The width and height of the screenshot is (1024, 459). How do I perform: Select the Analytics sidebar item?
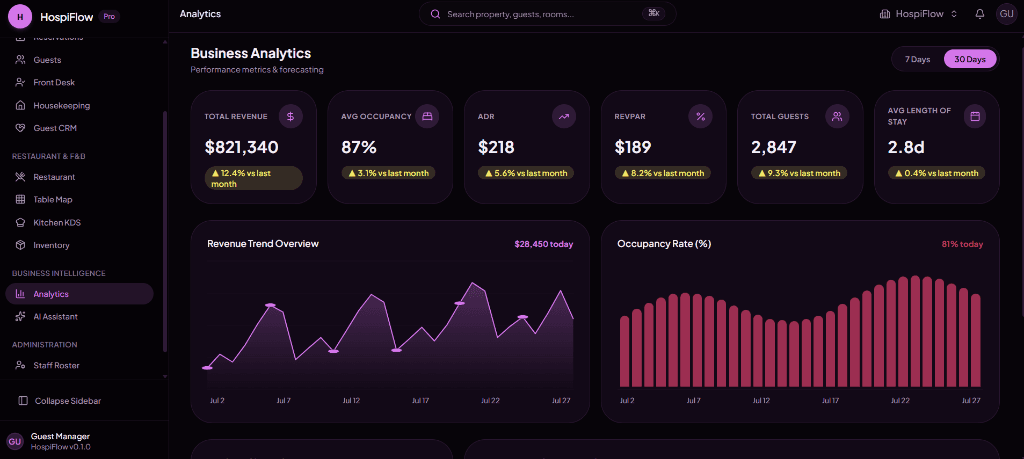click(79, 294)
